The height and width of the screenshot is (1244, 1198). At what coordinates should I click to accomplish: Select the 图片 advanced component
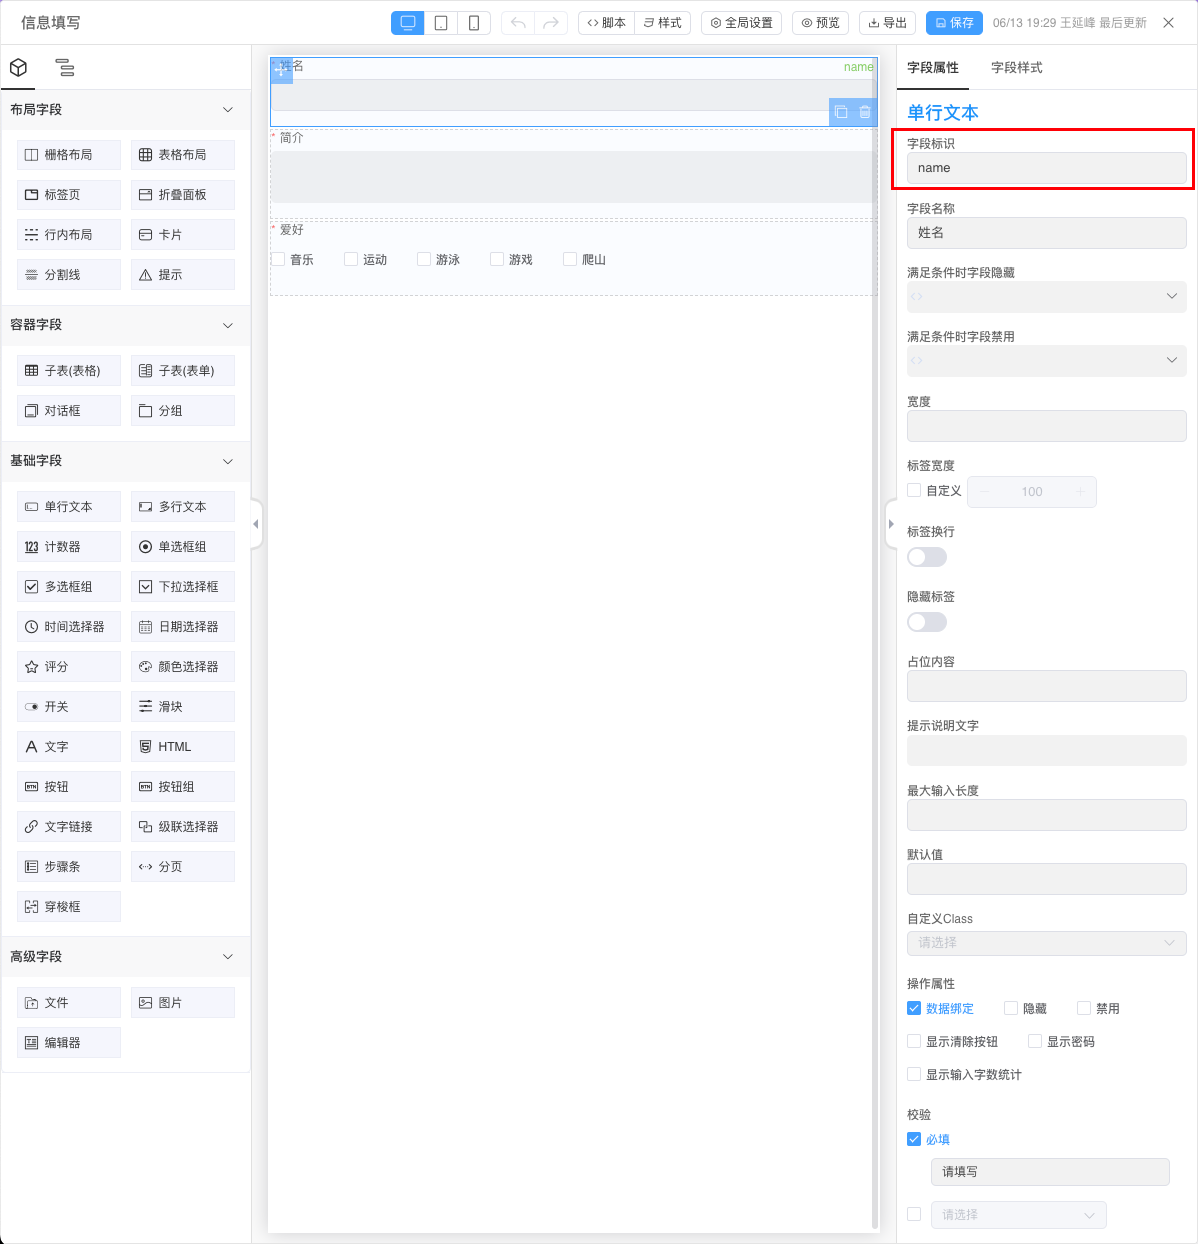[182, 1002]
